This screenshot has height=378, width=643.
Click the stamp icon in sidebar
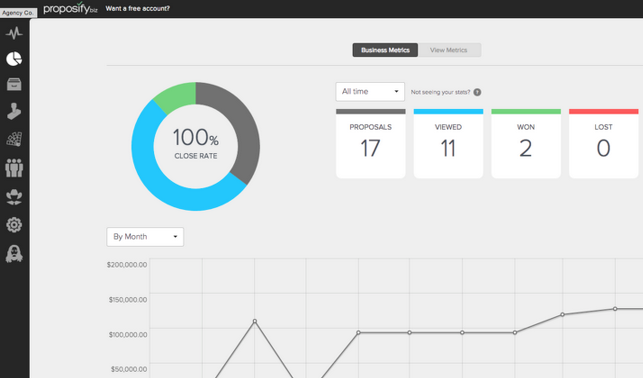(x=14, y=111)
